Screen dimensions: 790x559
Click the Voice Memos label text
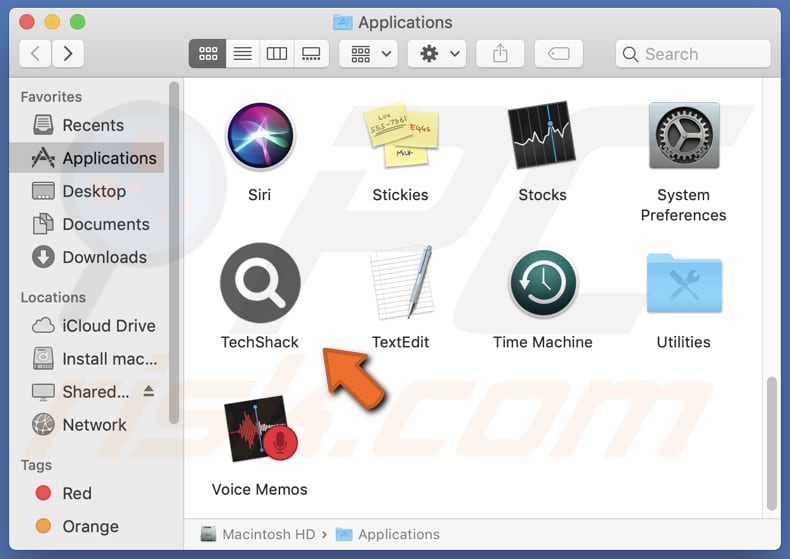(259, 490)
